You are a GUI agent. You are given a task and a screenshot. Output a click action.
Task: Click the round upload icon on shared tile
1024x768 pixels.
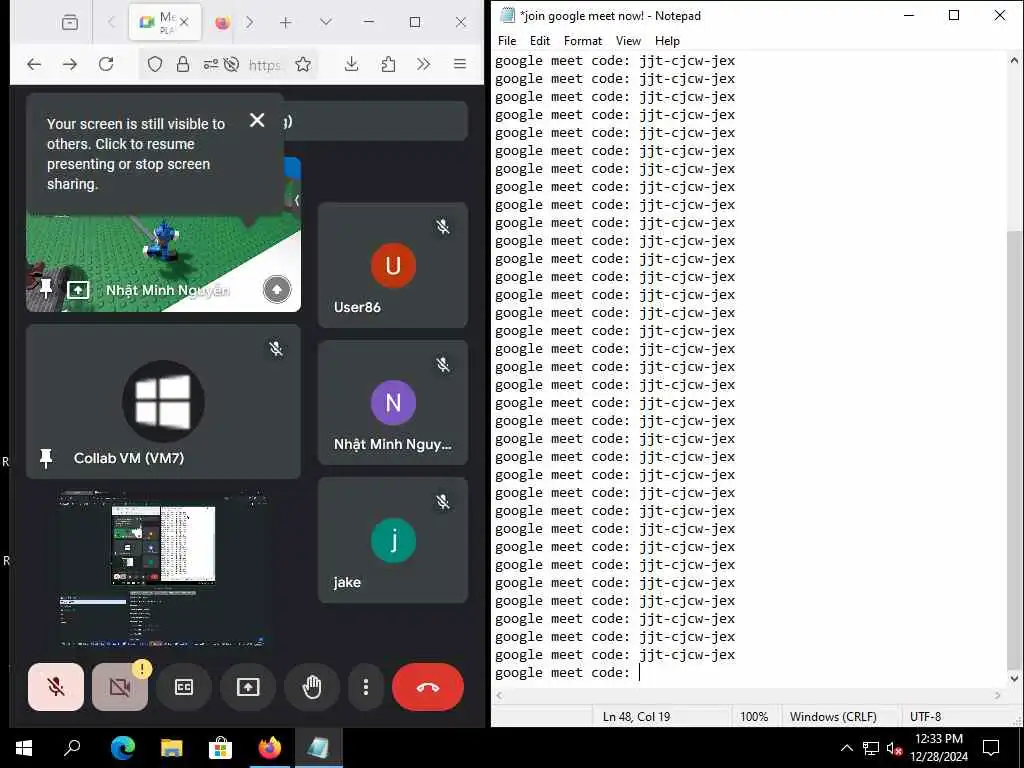pos(277,289)
